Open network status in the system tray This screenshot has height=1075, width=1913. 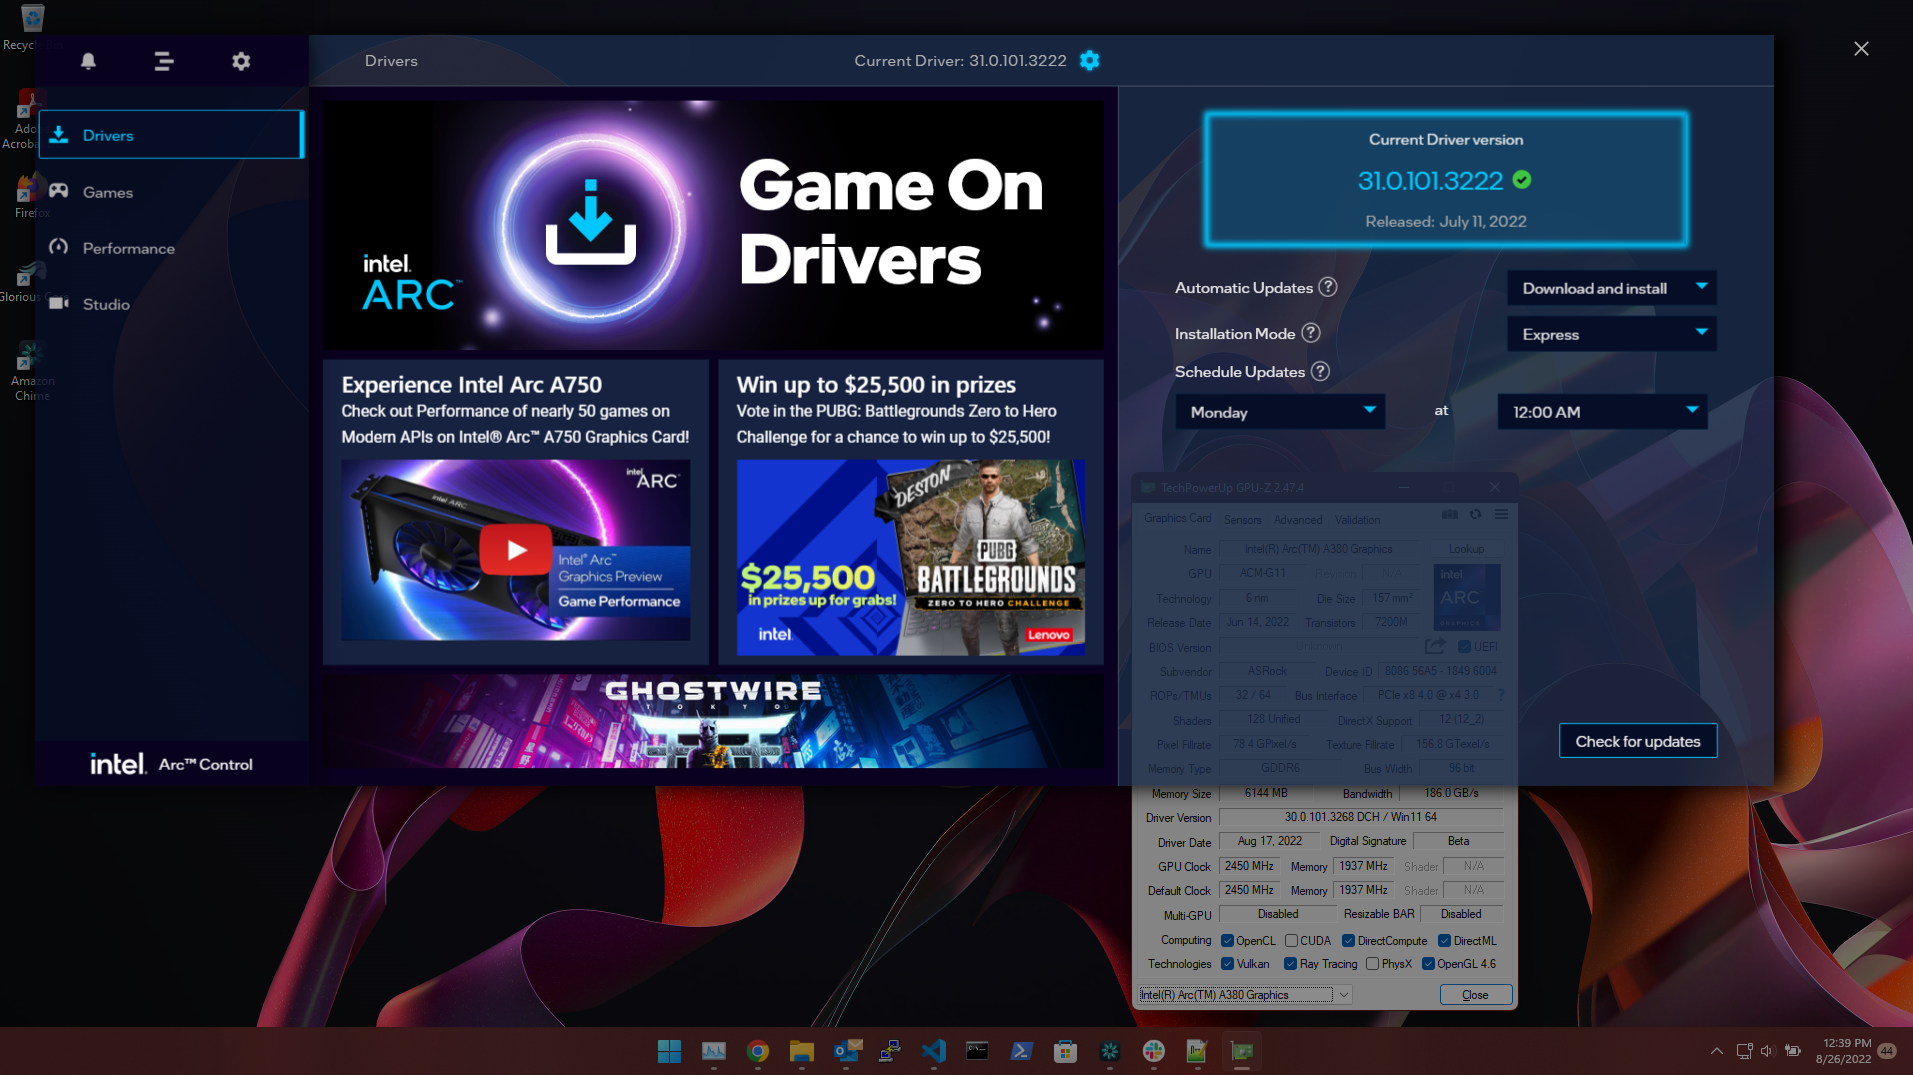coord(1744,1051)
